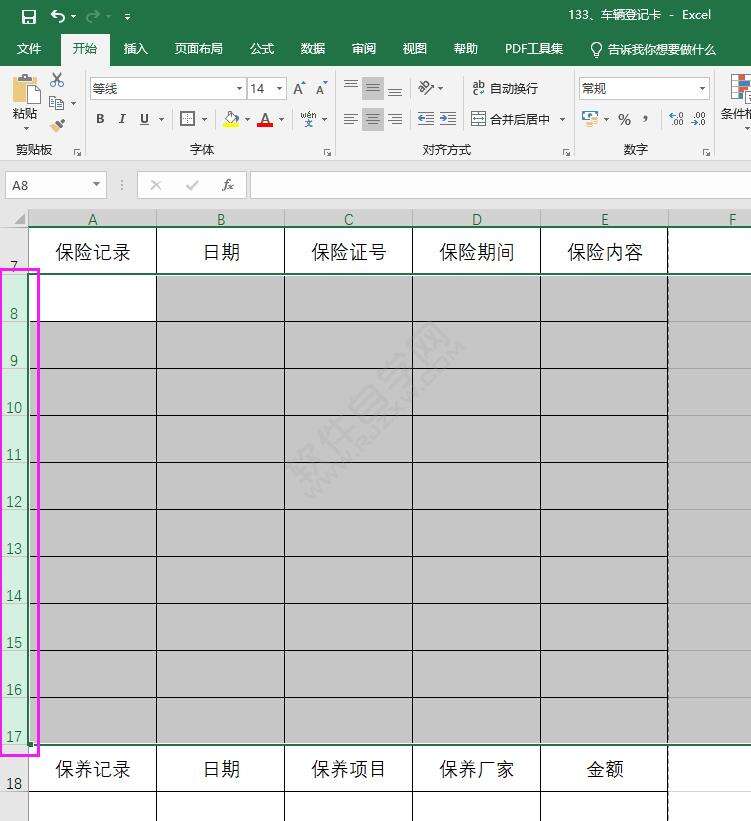Click the comma style icon

[646, 119]
